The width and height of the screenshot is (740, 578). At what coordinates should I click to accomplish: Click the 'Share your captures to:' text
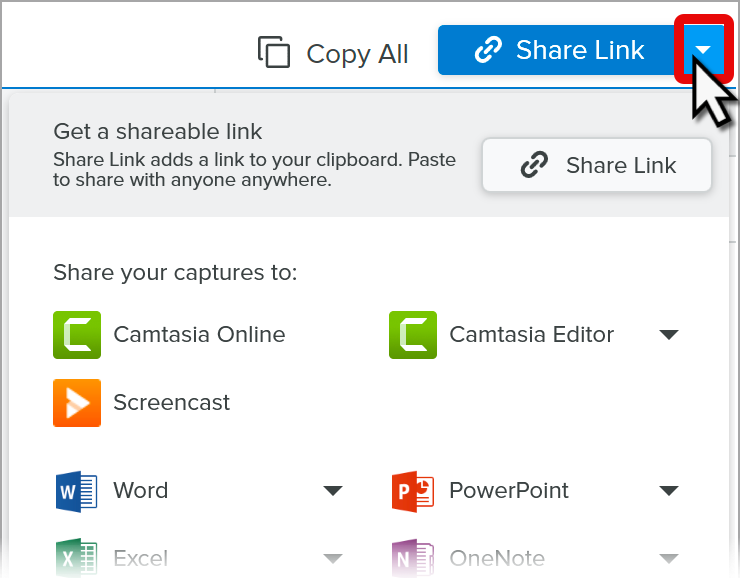pyautogui.click(x=175, y=272)
